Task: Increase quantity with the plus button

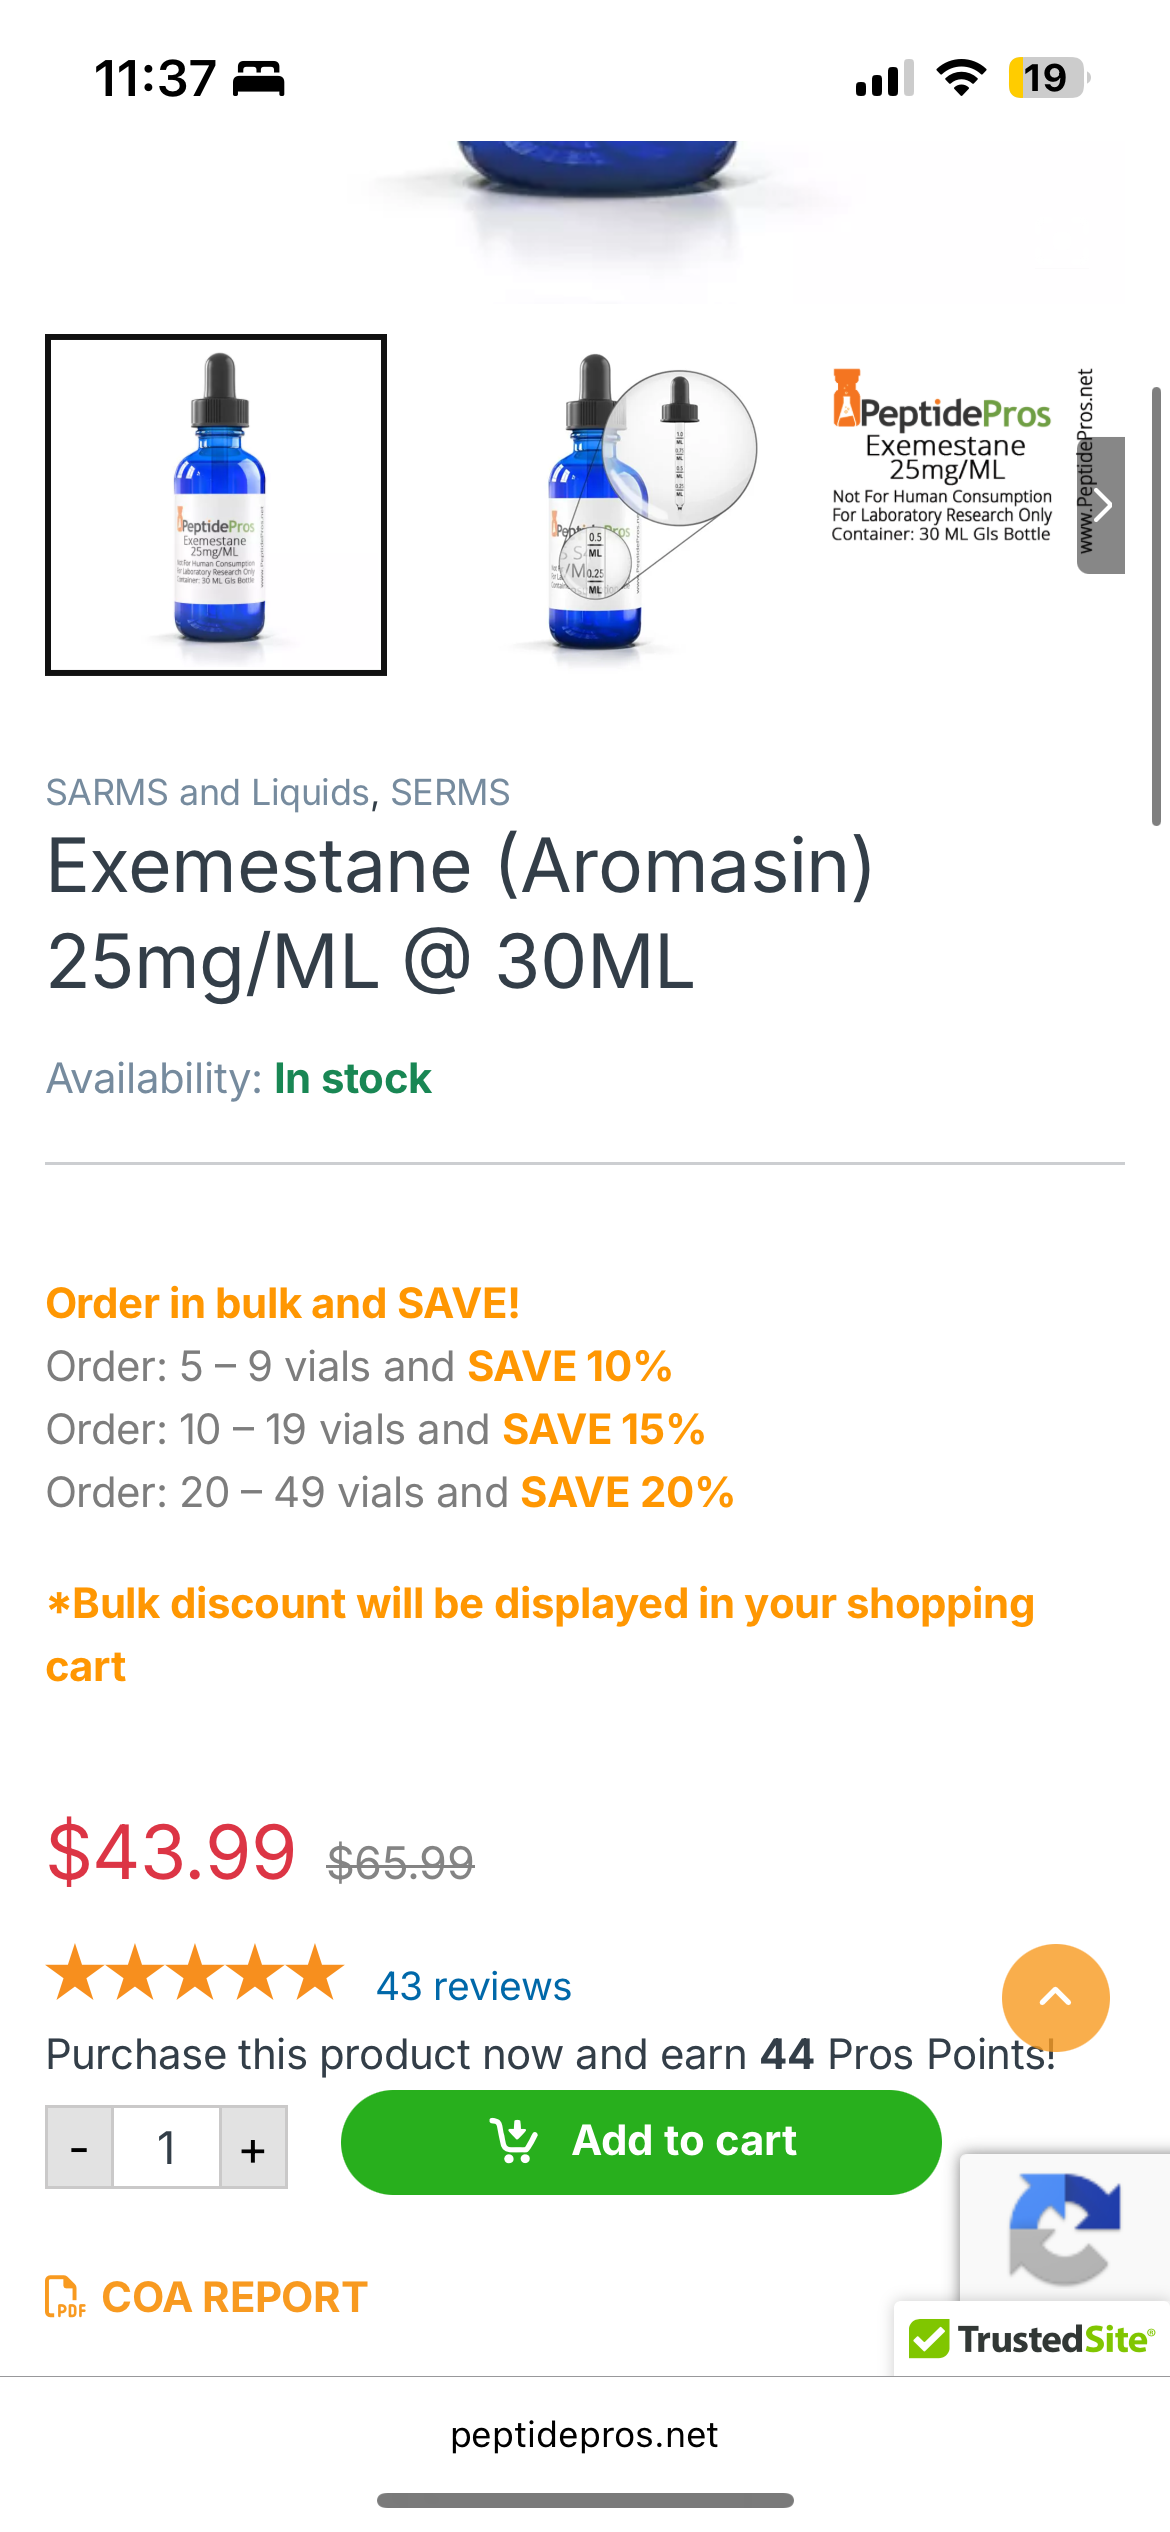Action: 253,2147
